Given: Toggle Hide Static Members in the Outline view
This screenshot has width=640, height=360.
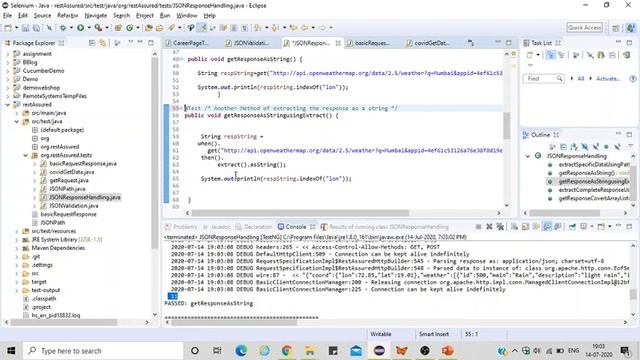Looking at the screenshot, I should 596,147.
